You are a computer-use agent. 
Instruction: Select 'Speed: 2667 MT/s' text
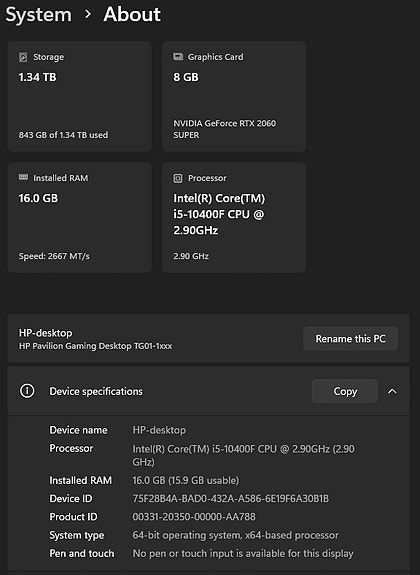[54, 256]
